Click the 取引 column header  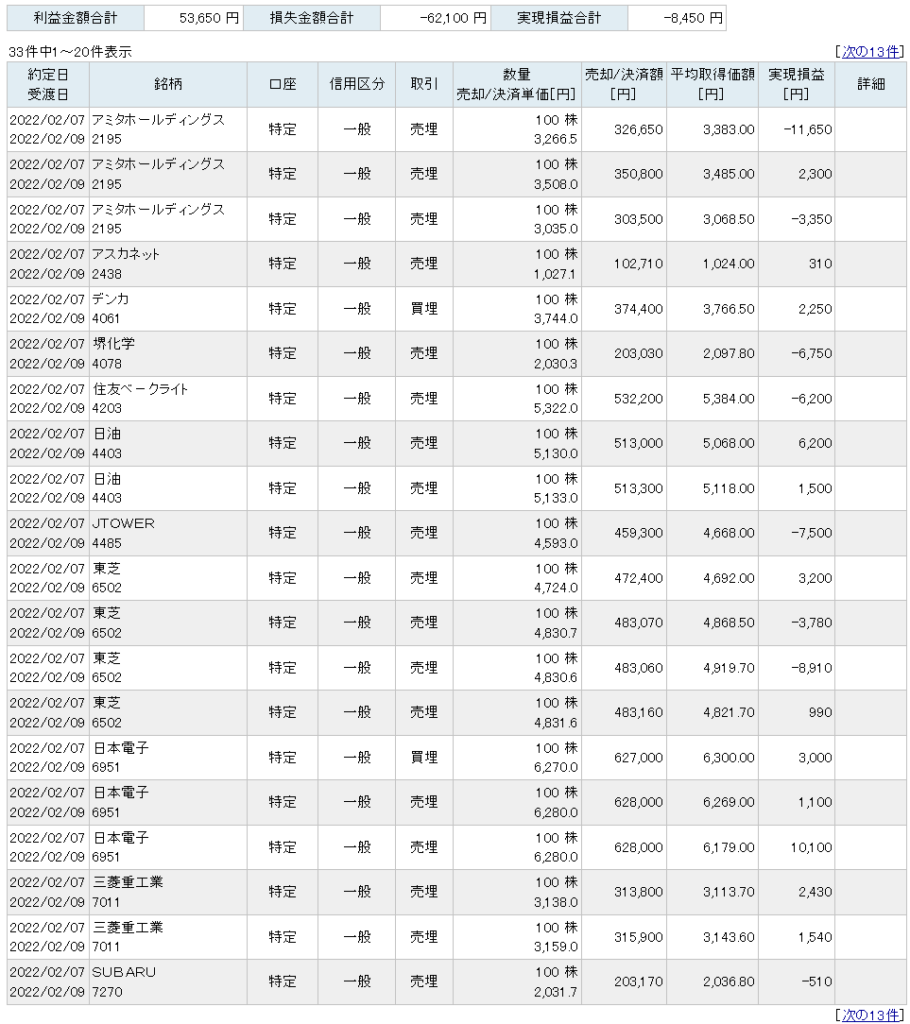click(x=424, y=84)
